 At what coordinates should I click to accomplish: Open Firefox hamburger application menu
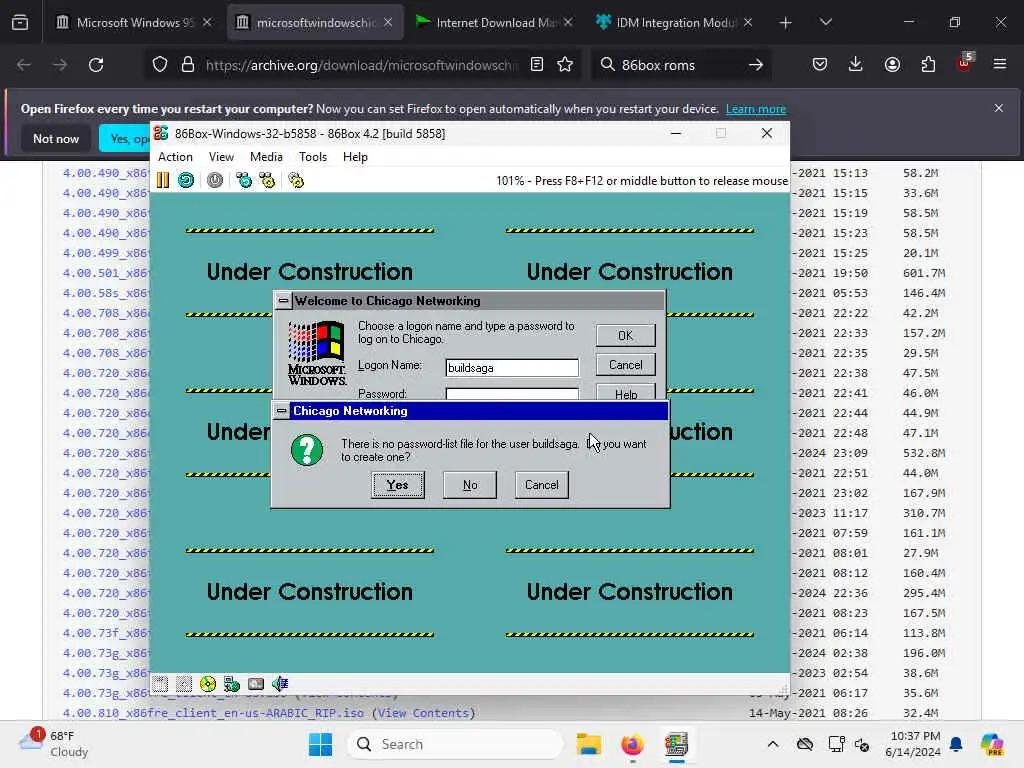tap(1000, 64)
